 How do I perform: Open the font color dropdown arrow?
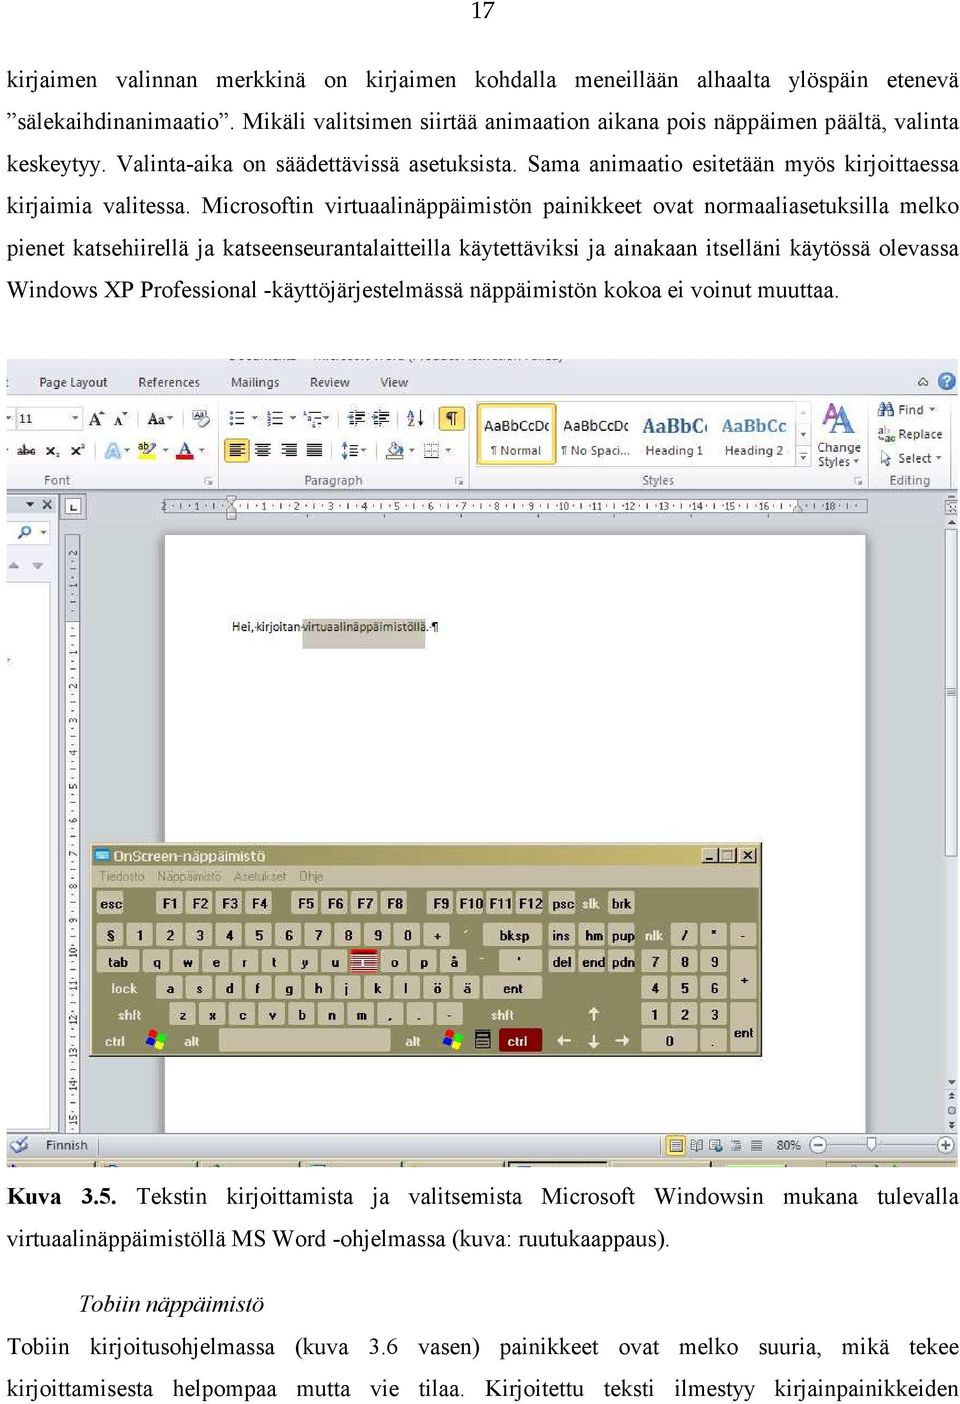pyautogui.click(x=201, y=451)
